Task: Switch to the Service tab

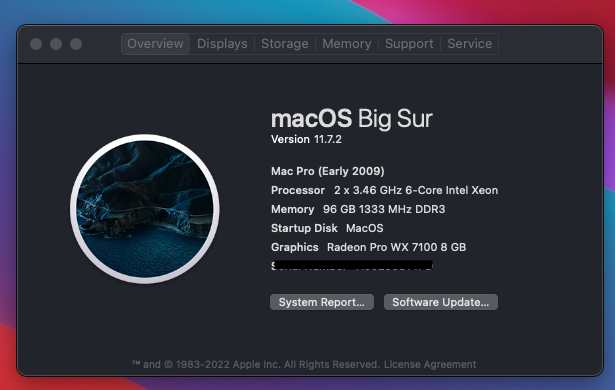Action: [x=469, y=44]
